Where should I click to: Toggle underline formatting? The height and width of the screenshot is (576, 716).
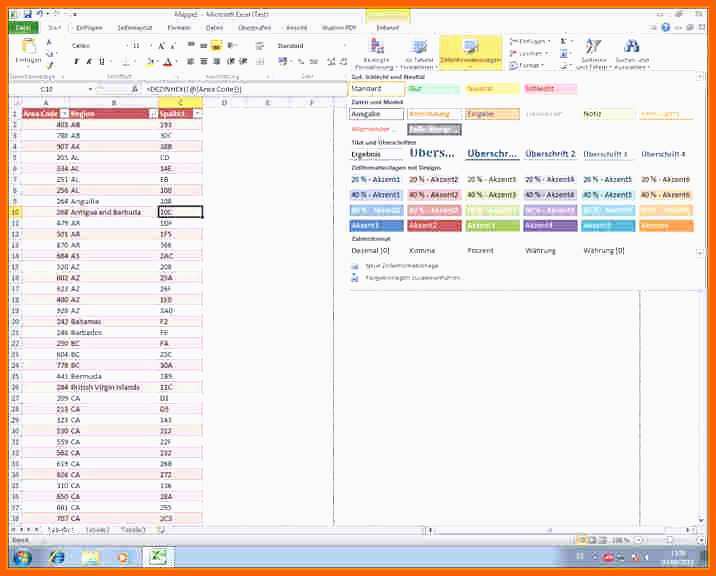(x=101, y=61)
